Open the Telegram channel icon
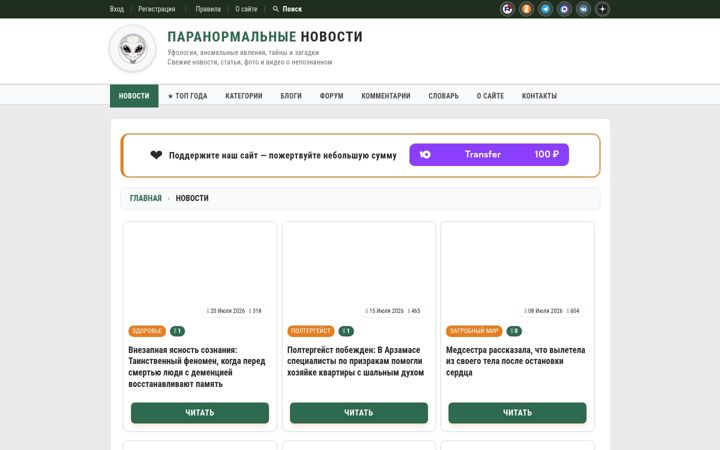Viewport: 720px width, 450px height. [546, 9]
